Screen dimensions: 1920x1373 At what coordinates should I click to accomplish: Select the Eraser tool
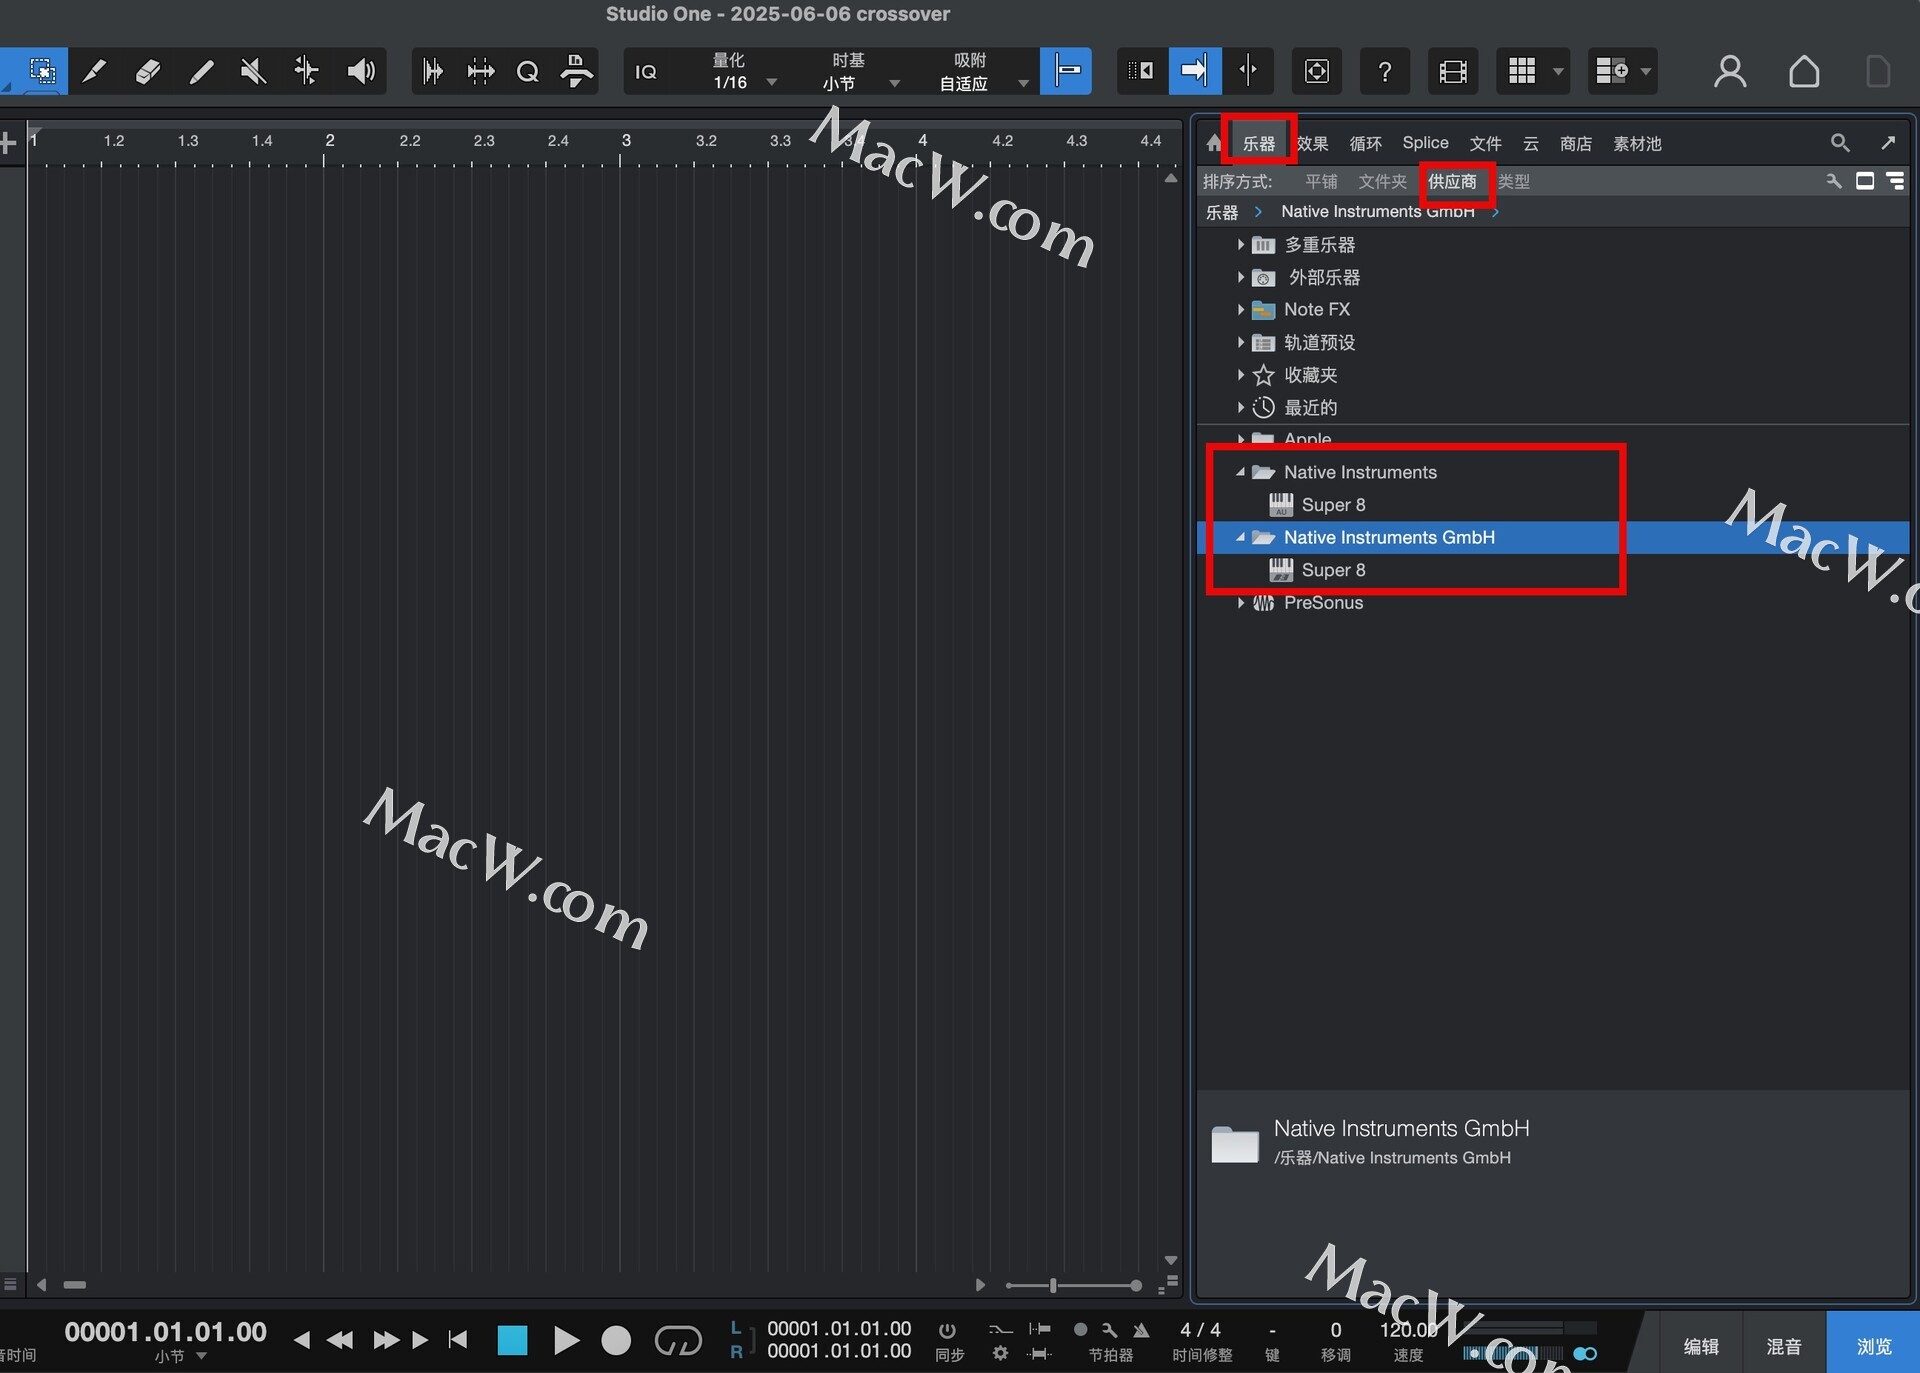point(147,71)
